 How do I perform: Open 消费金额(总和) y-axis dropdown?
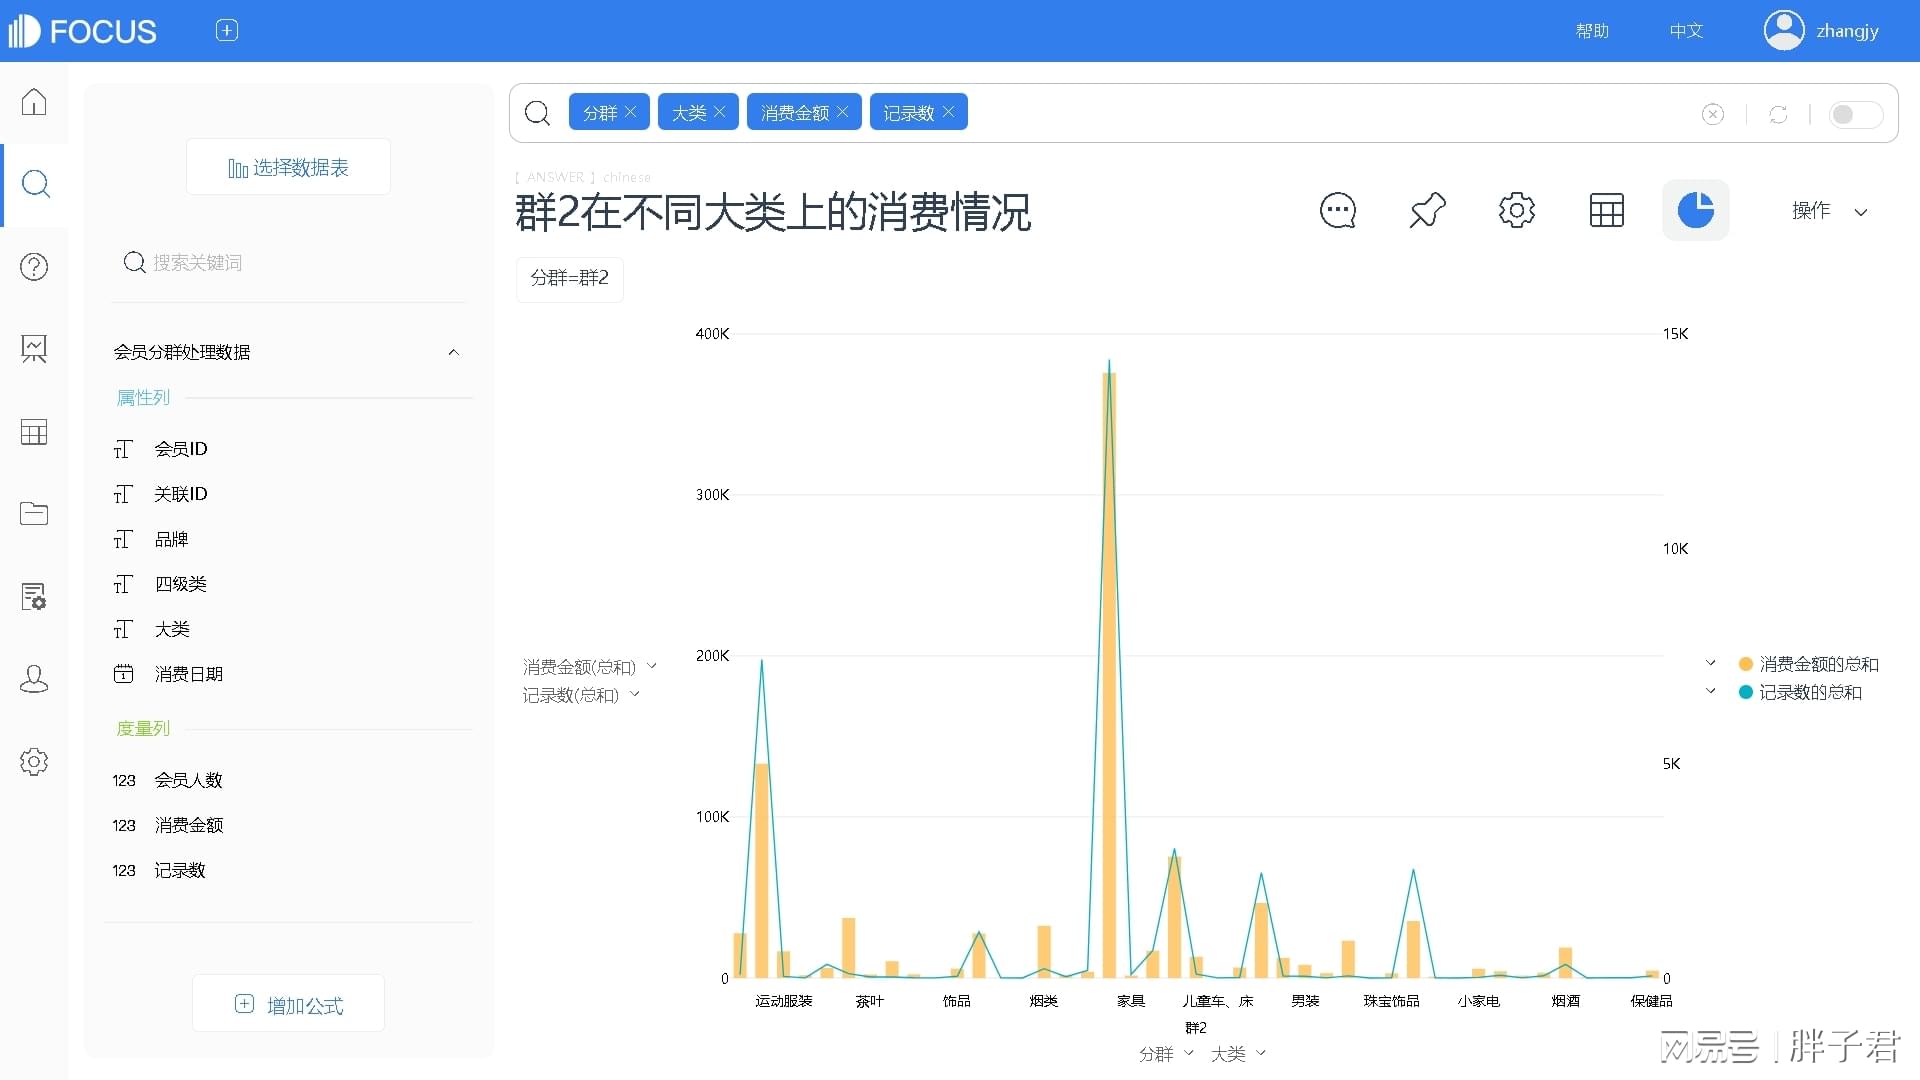click(x=589, y=666)
